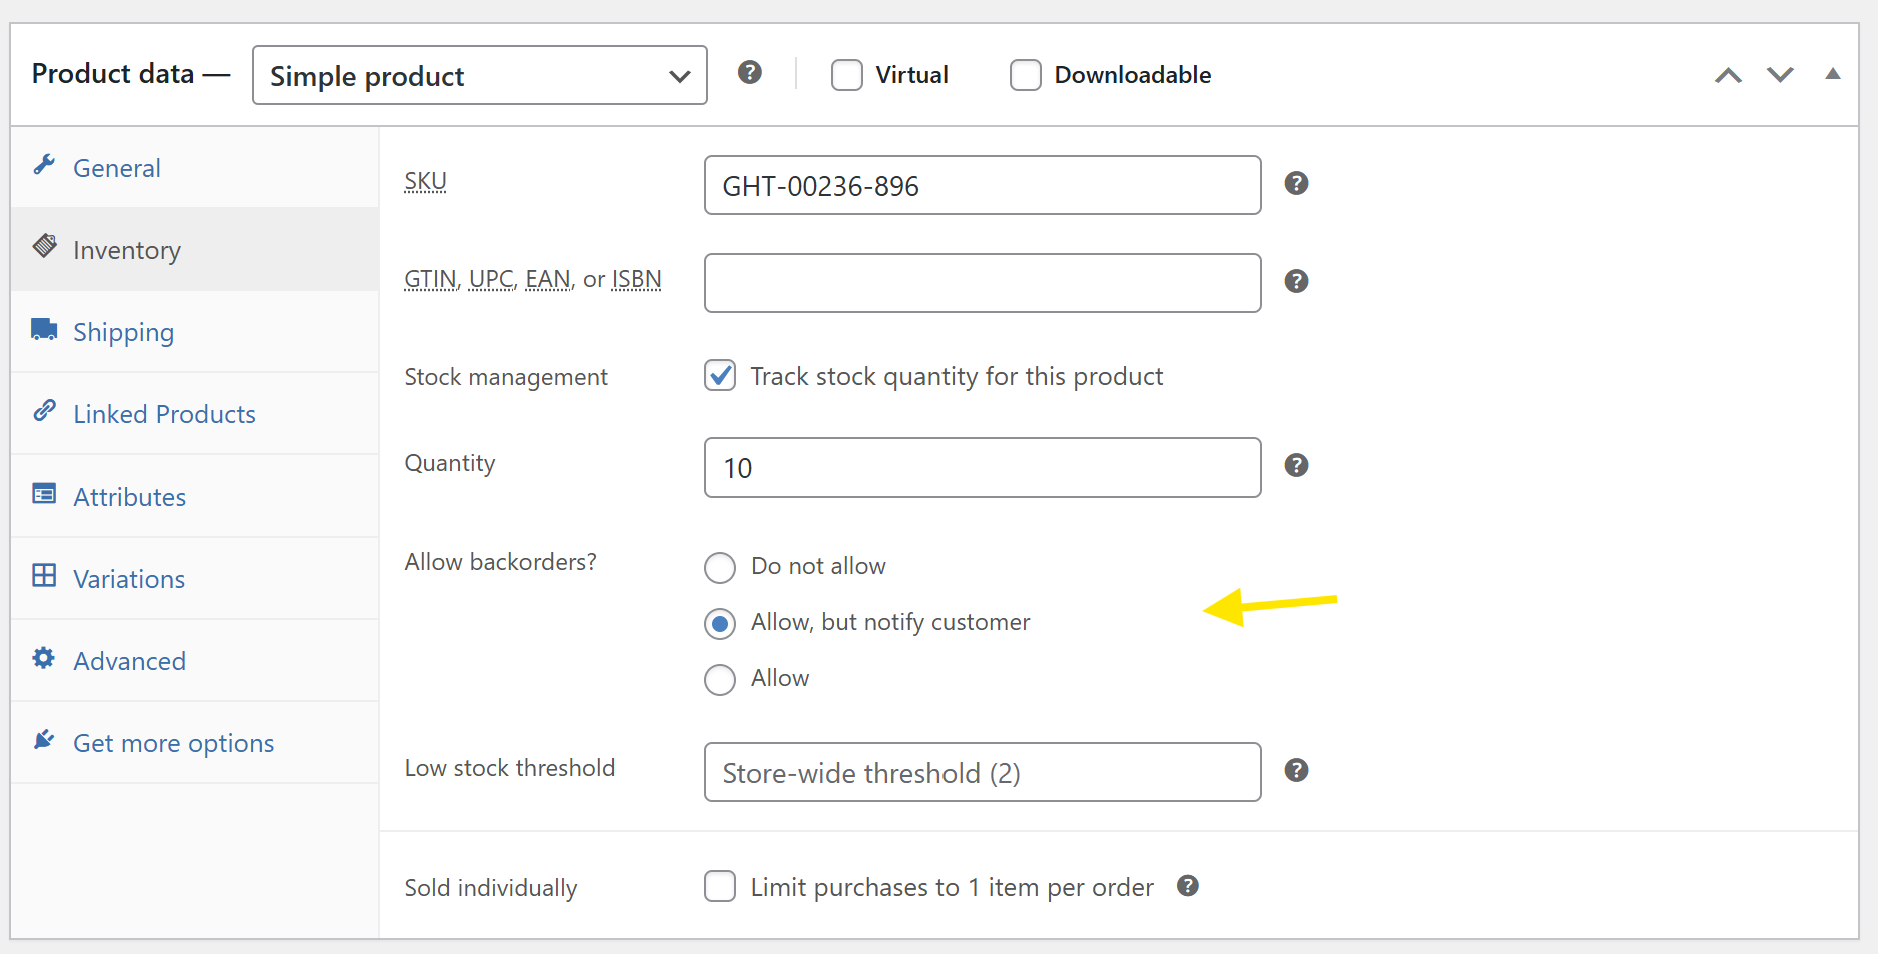Open the Simple product type dropdown
The height and width of the screenshot is (954, 1878).
point(479,76)
